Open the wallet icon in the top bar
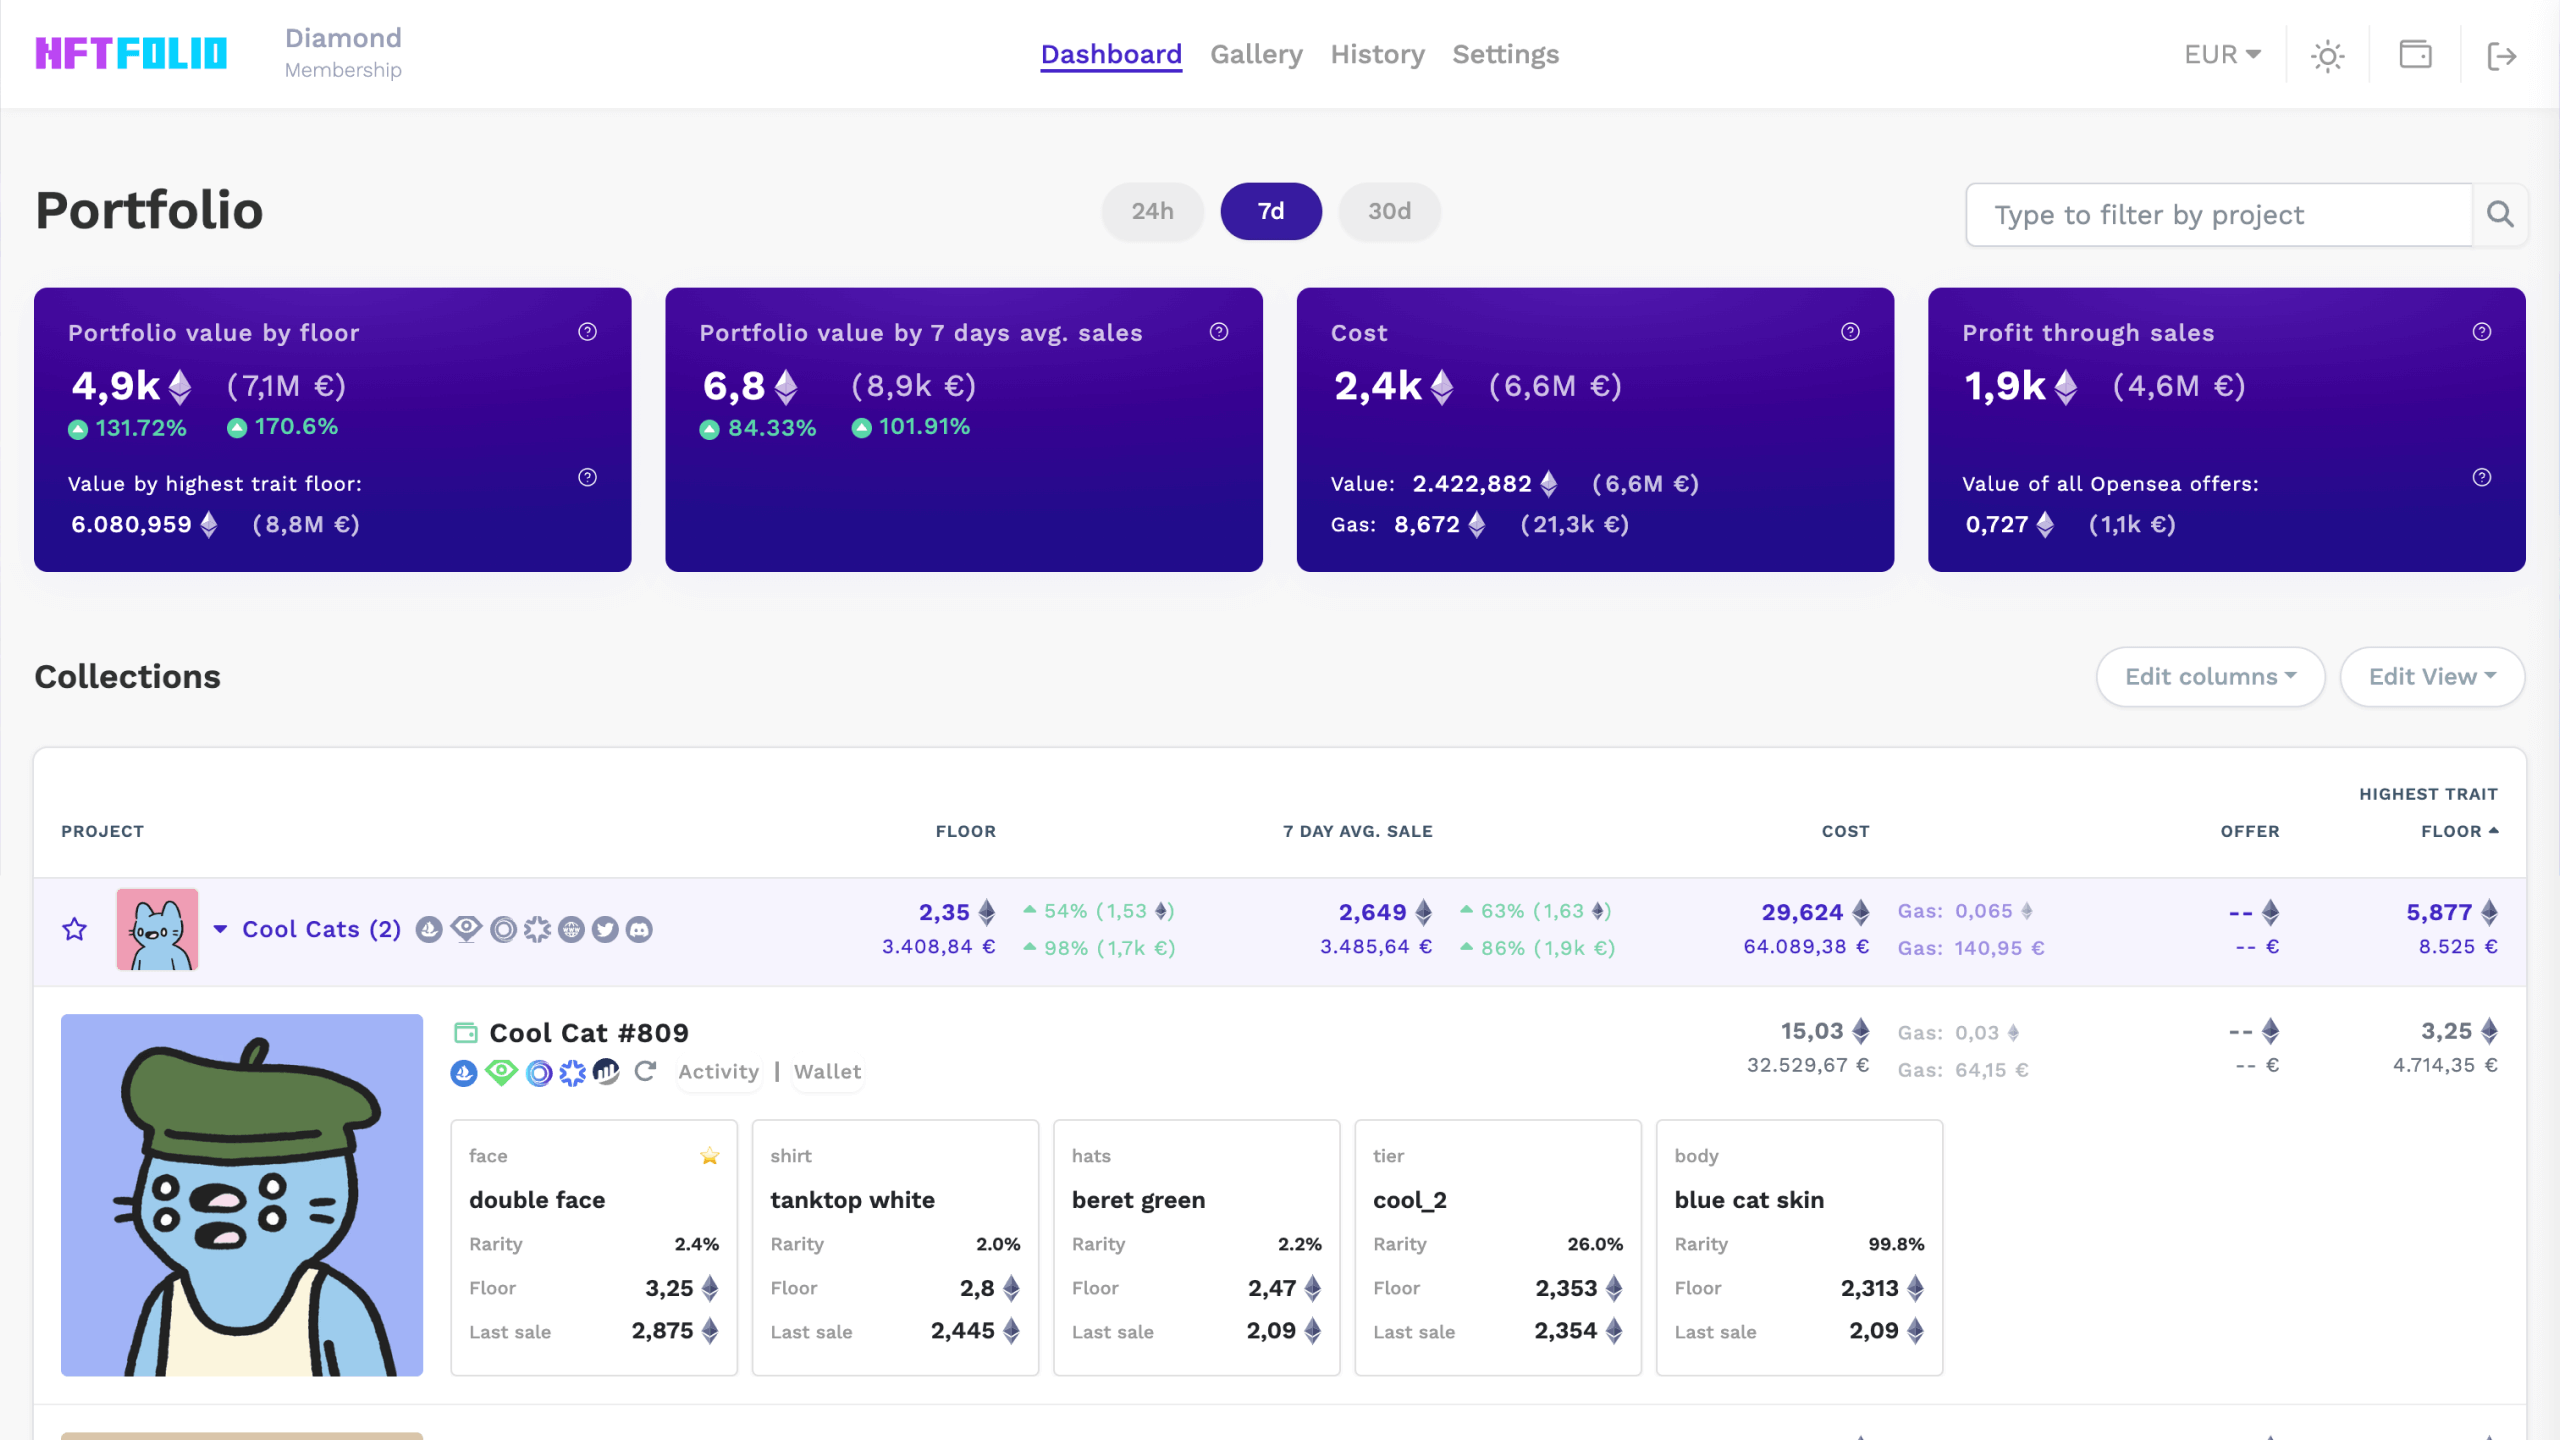The width and height of the screenshot is (2560, 1440). coord(2415,55)
